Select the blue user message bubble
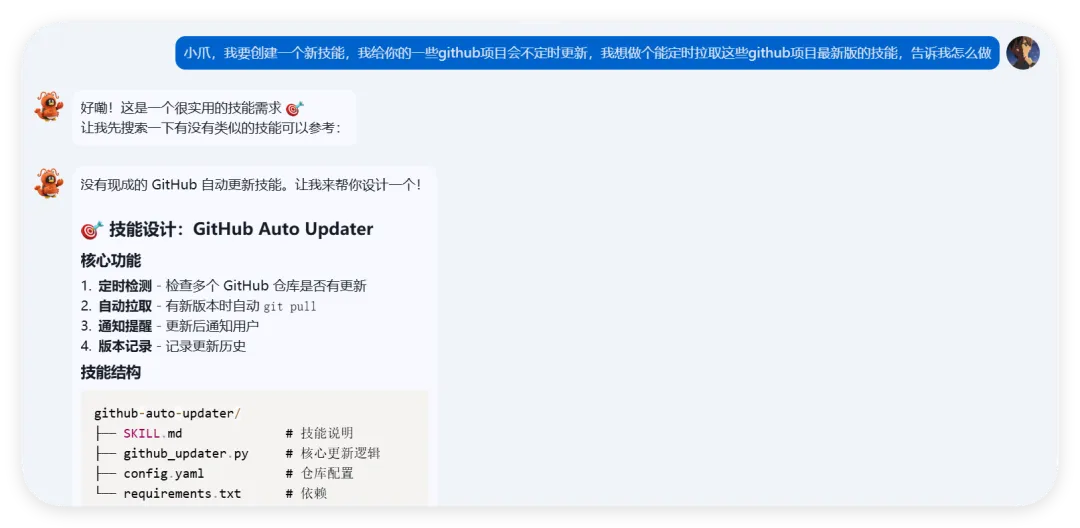 587,53
